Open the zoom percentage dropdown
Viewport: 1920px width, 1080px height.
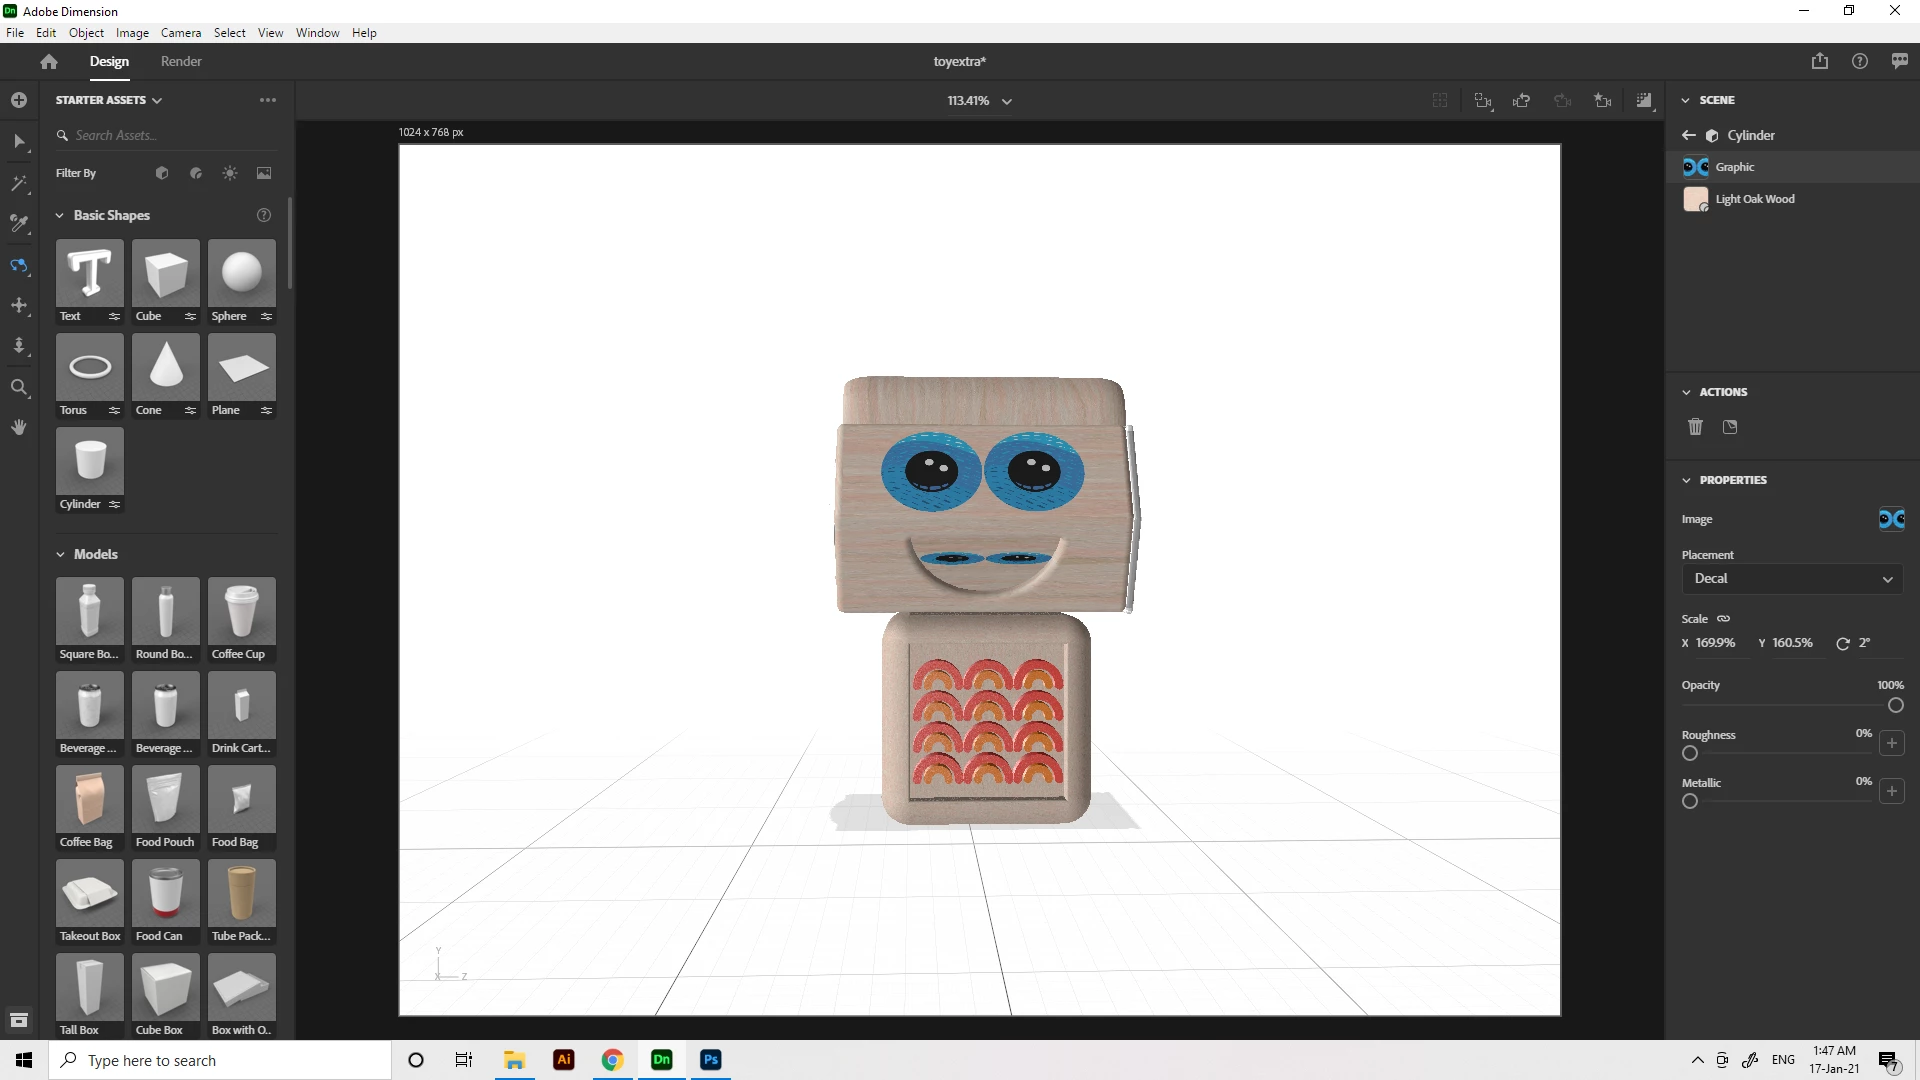(x=1006, y=101)
